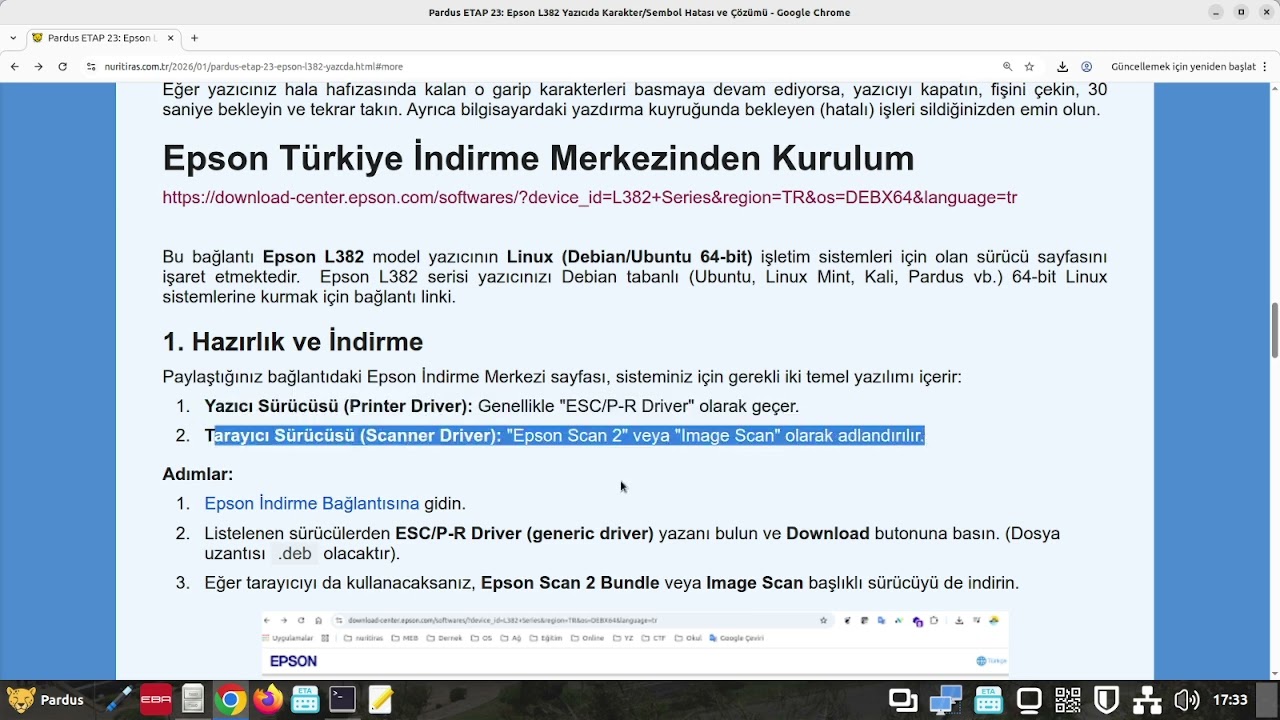
Task: Reload the current page
Action: [x=62, y=66]
